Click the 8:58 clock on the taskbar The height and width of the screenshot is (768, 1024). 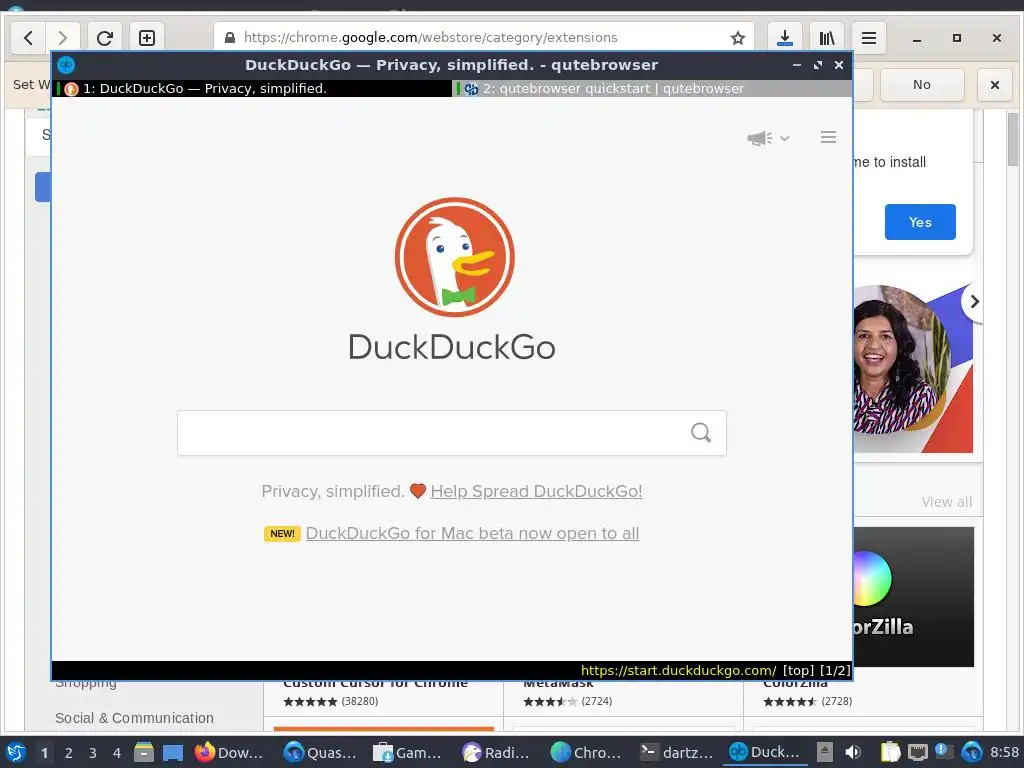pyautogui.click(x=1004, y=752)
